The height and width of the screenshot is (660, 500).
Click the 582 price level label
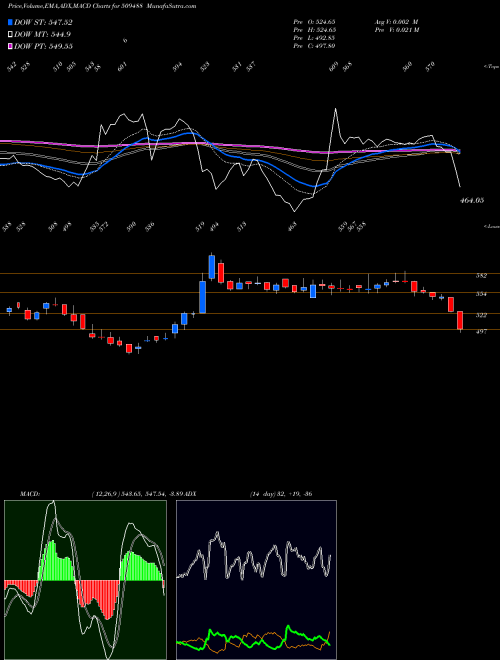click(481, 276)
